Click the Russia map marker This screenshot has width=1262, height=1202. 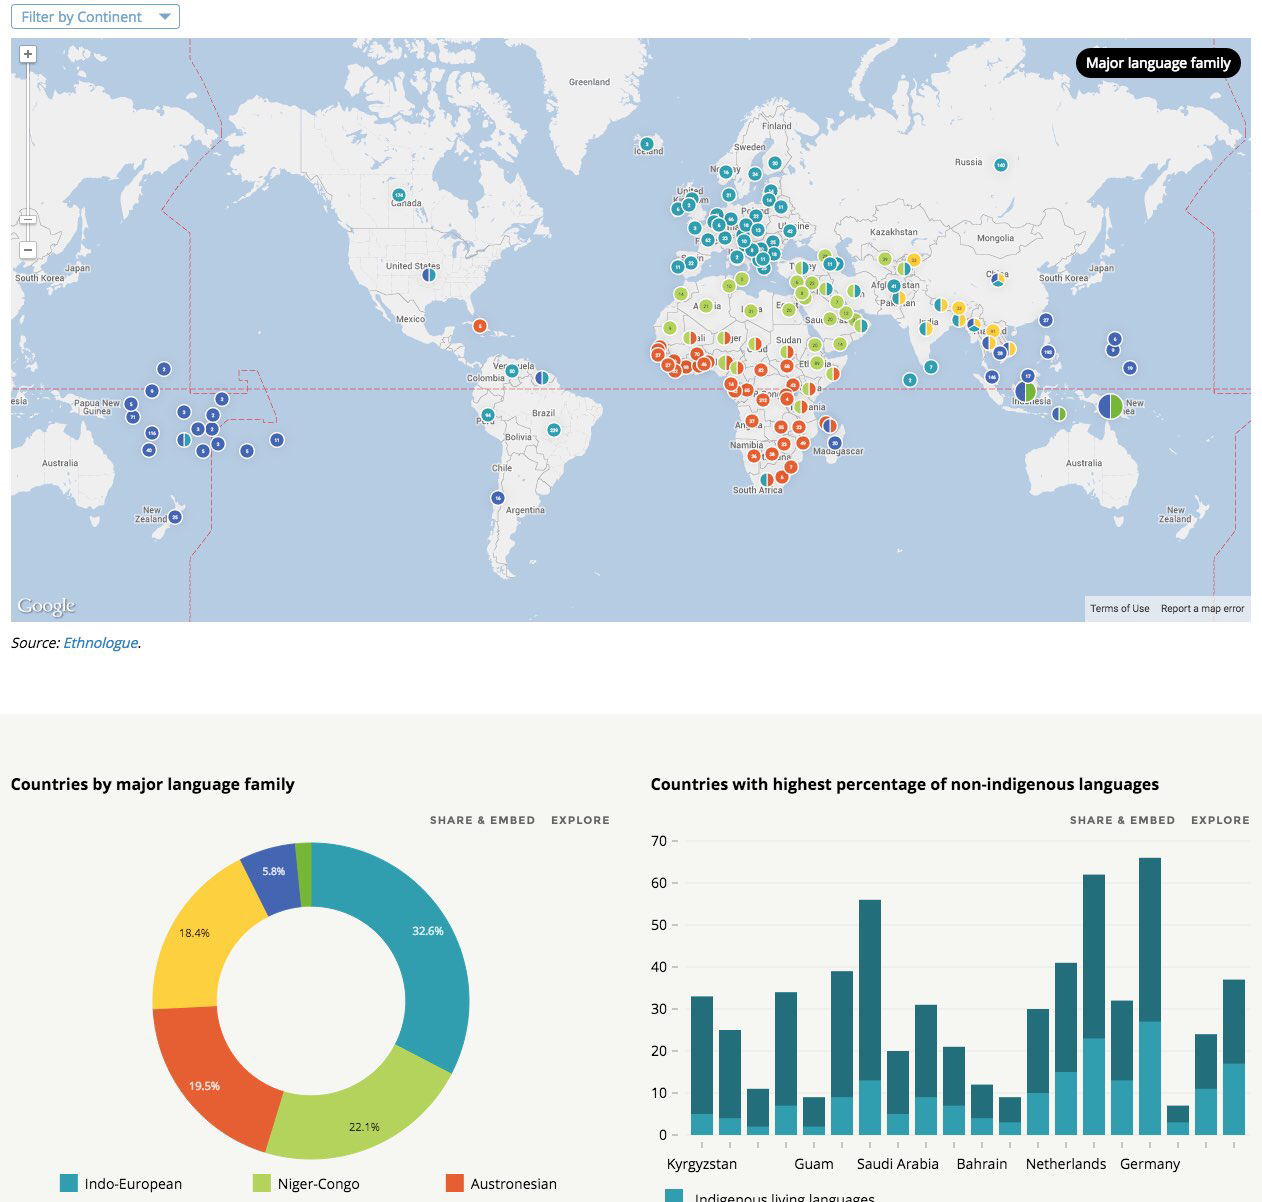(x=1001, y=164)
